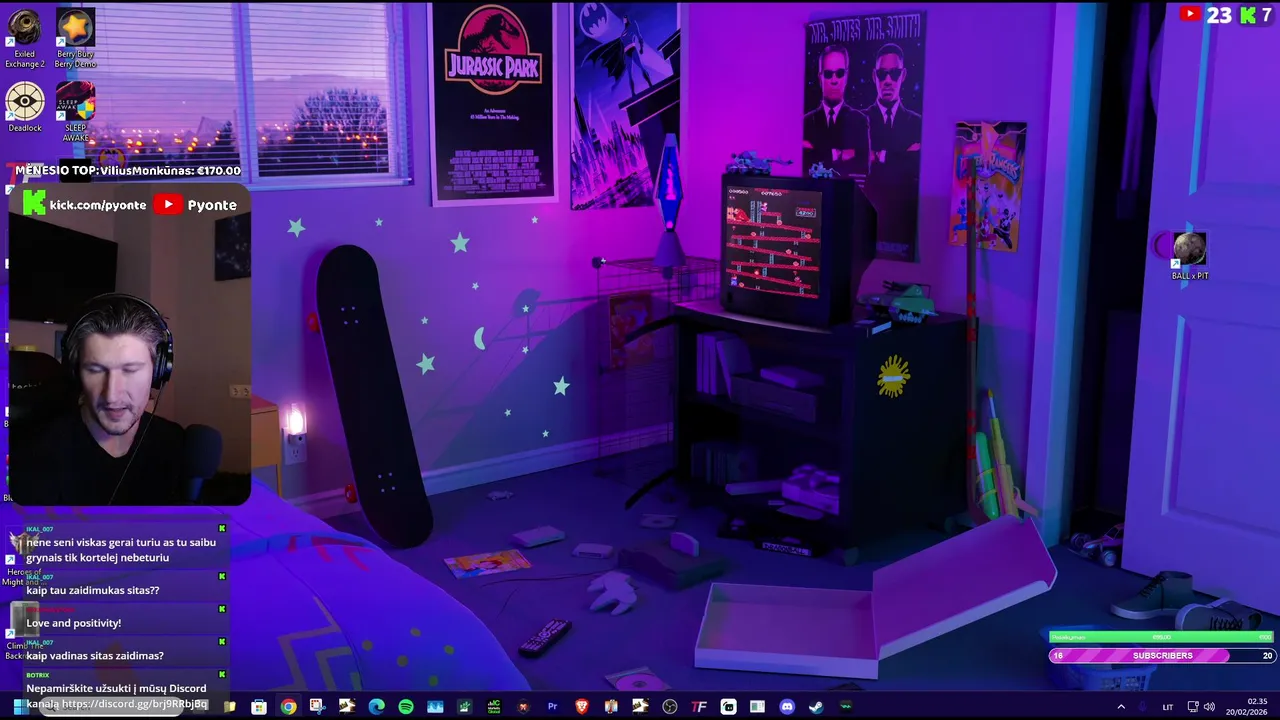Viewport: 1280px width, 720px height.
Task: Click the 'kaip tau zaidimukas sitas??' chat message
Action: pyautogui.click(x=92, y=590)
